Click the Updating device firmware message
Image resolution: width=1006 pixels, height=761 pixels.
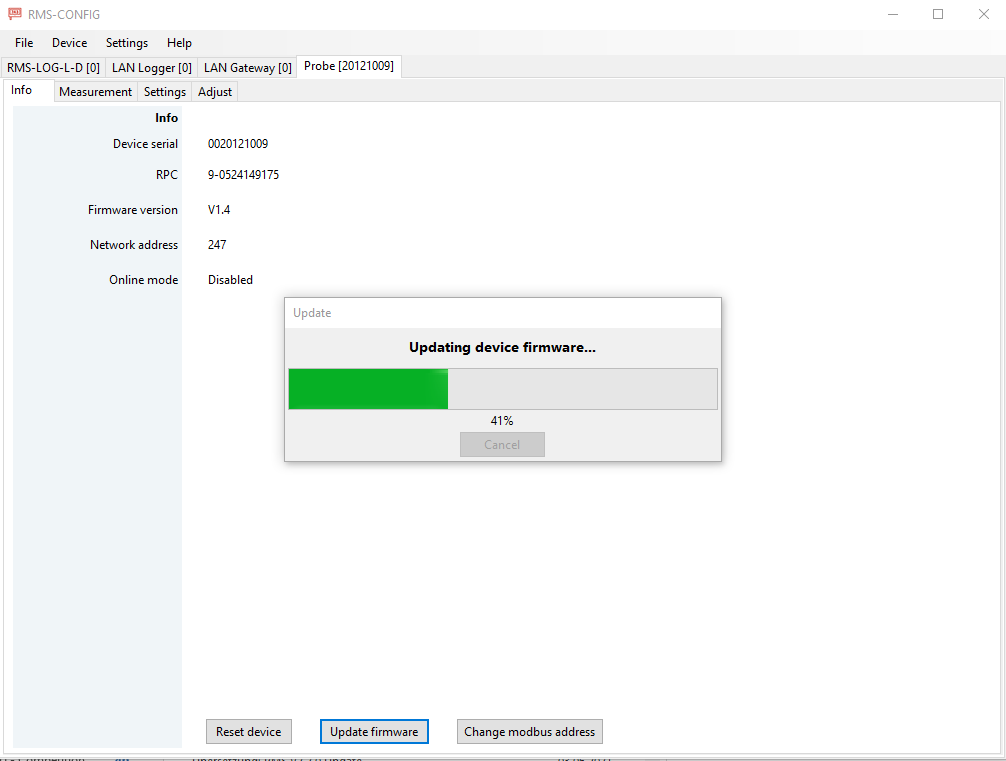tap(502, 347)
